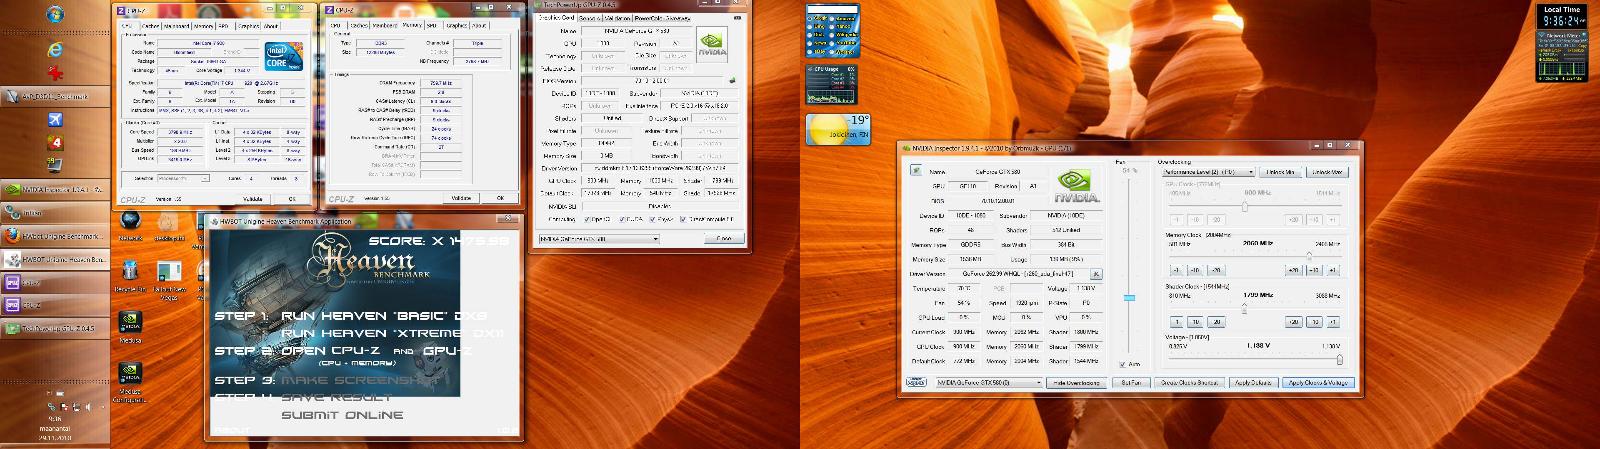1600x449 pixels.
Task: Open the GPU selection dropdown in NVIDIA Inspector
Action: point(988,382)
